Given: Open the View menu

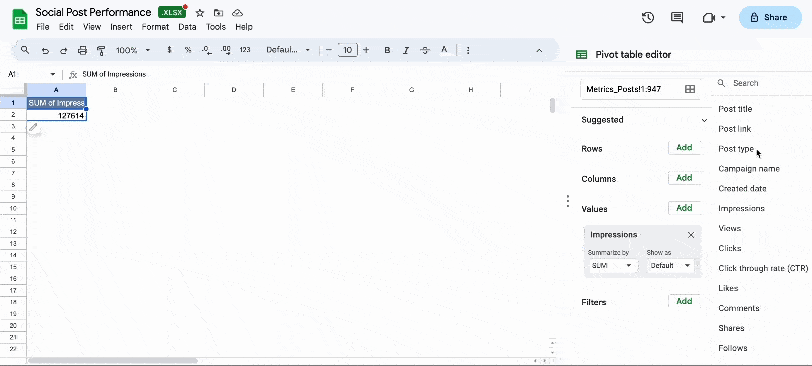Looking at the screenshot, I should (x=92, y=27).
